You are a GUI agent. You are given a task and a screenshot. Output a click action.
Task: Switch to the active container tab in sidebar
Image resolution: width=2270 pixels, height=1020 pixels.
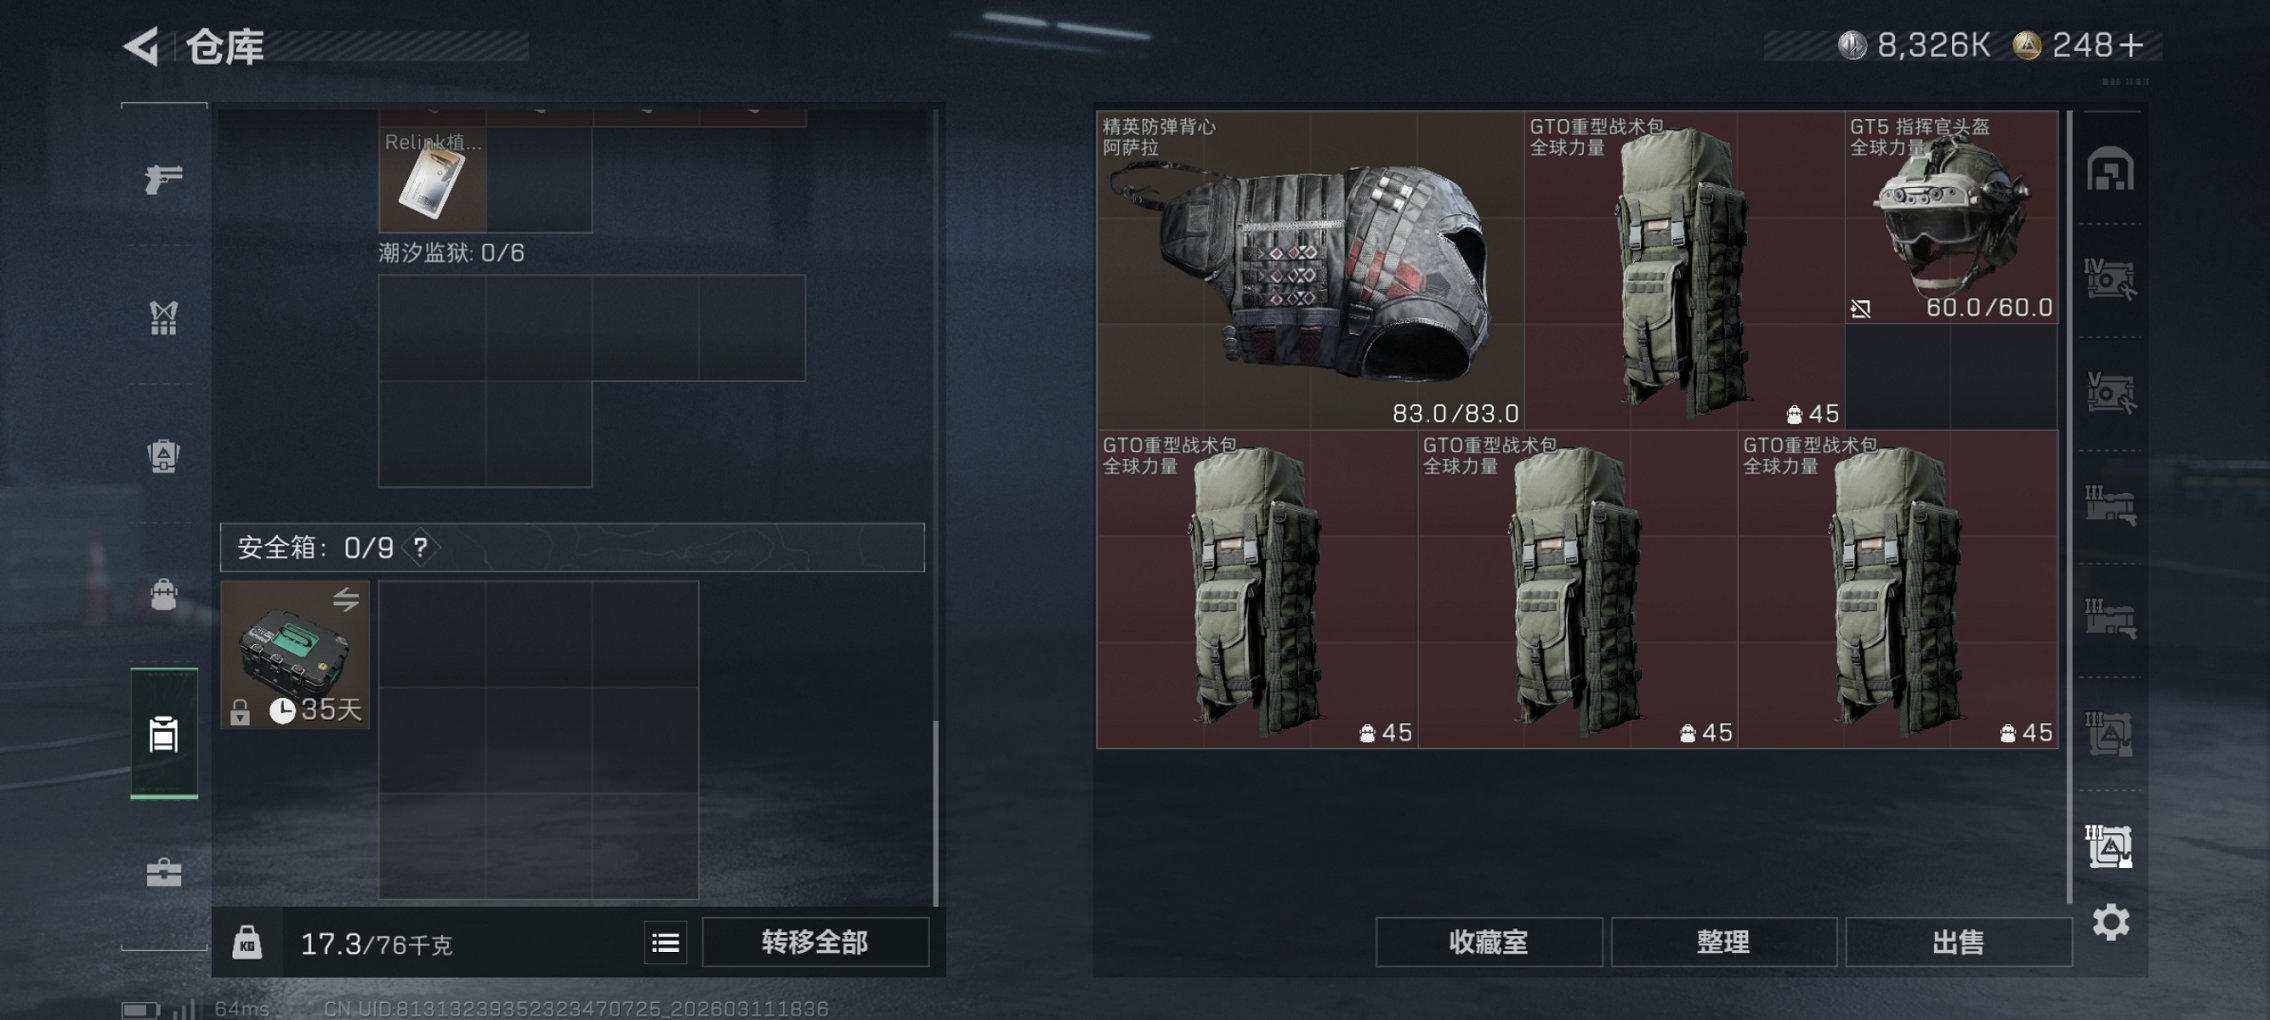164,734
